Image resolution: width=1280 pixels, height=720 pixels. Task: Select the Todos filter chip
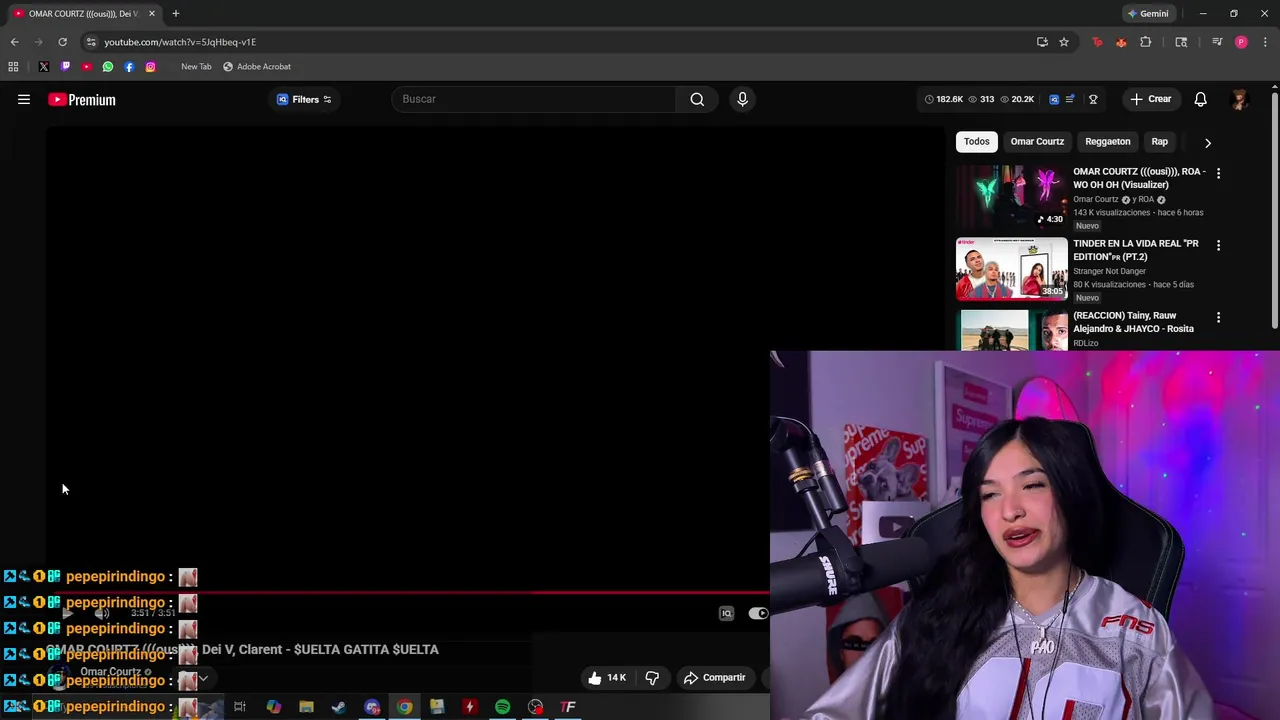click(x=976, y=141)
